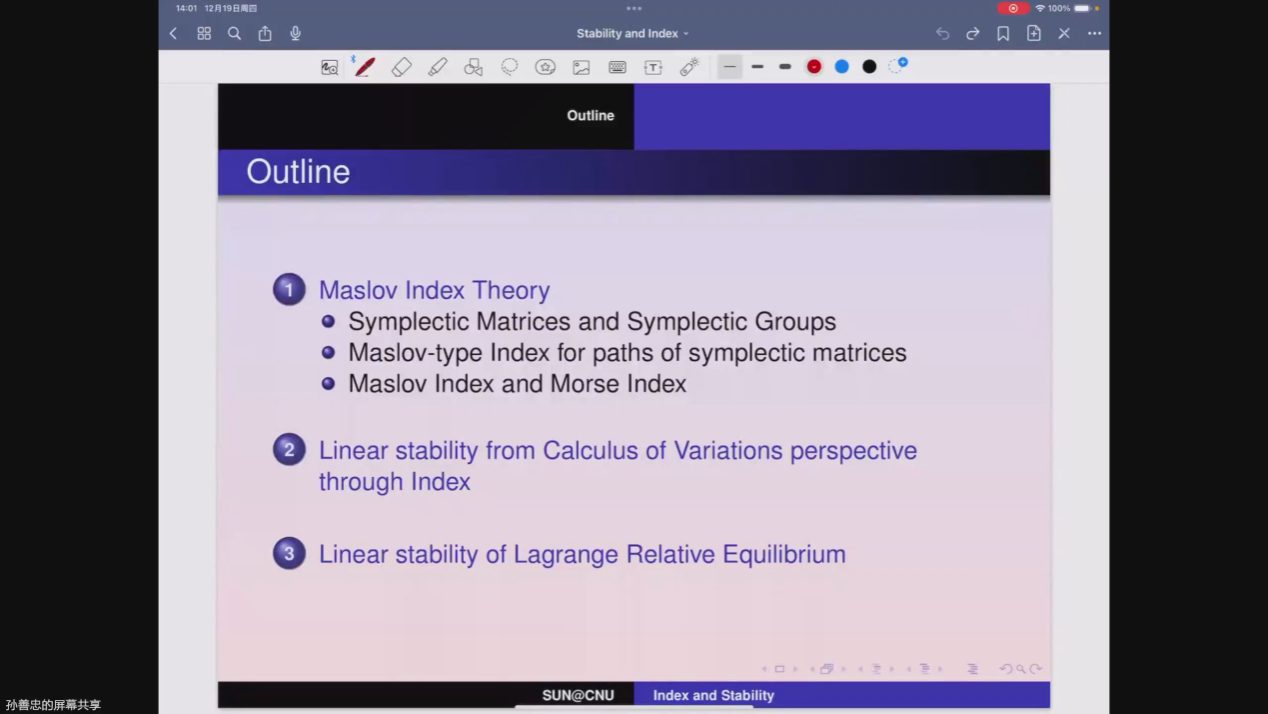Open the three-dot more options menu
The image size is (1268, 714).
coord(1094,33)
